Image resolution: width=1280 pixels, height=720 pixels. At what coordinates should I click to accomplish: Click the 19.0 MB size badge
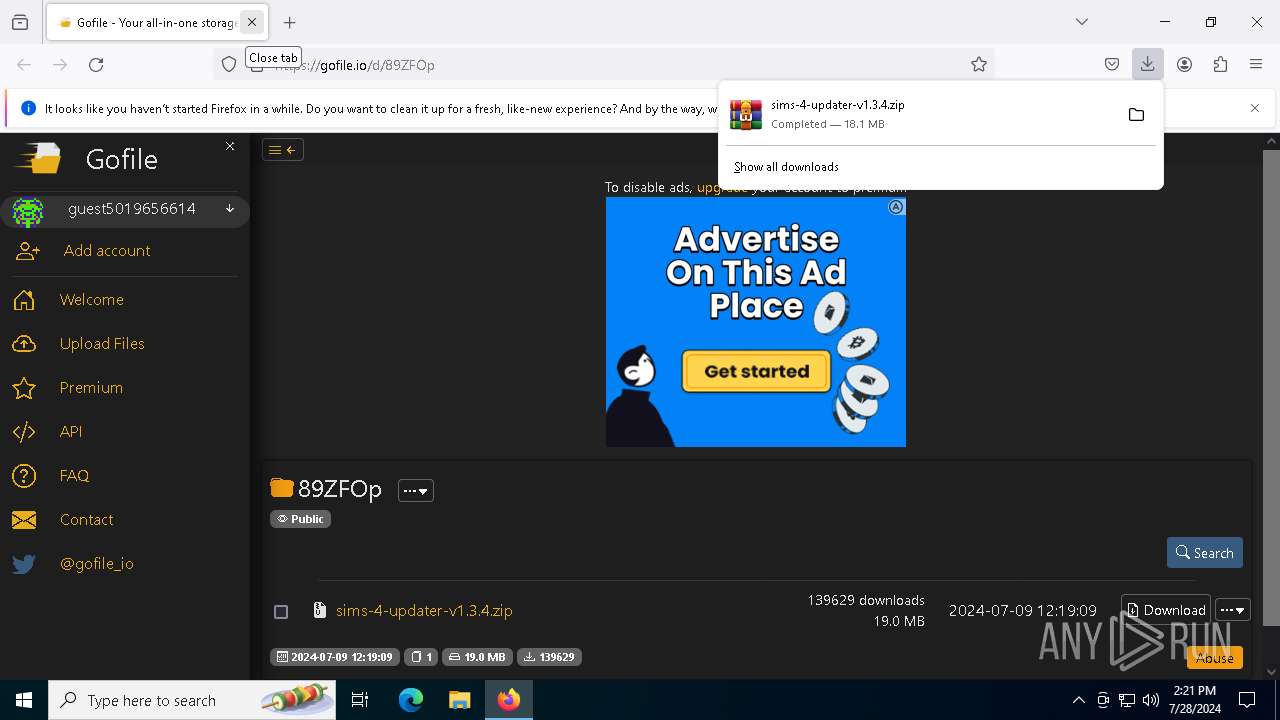477,657
